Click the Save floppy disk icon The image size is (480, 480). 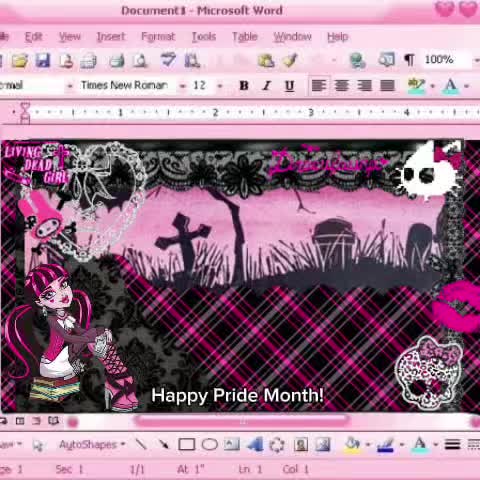[x=43, y=61]
